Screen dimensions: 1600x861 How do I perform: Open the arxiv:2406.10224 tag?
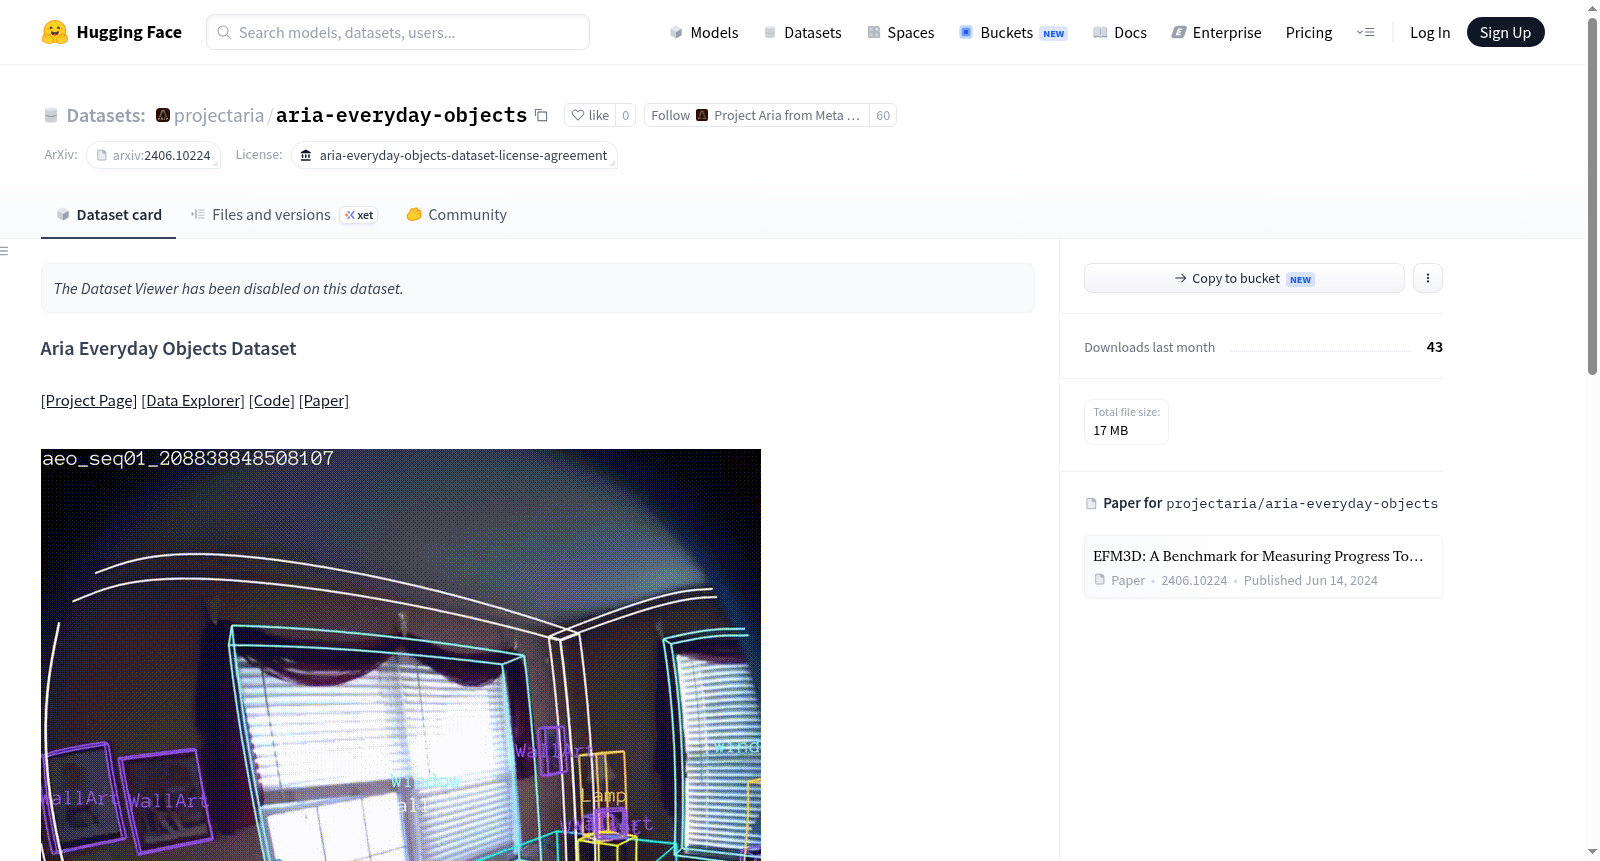tap(153, 155)
